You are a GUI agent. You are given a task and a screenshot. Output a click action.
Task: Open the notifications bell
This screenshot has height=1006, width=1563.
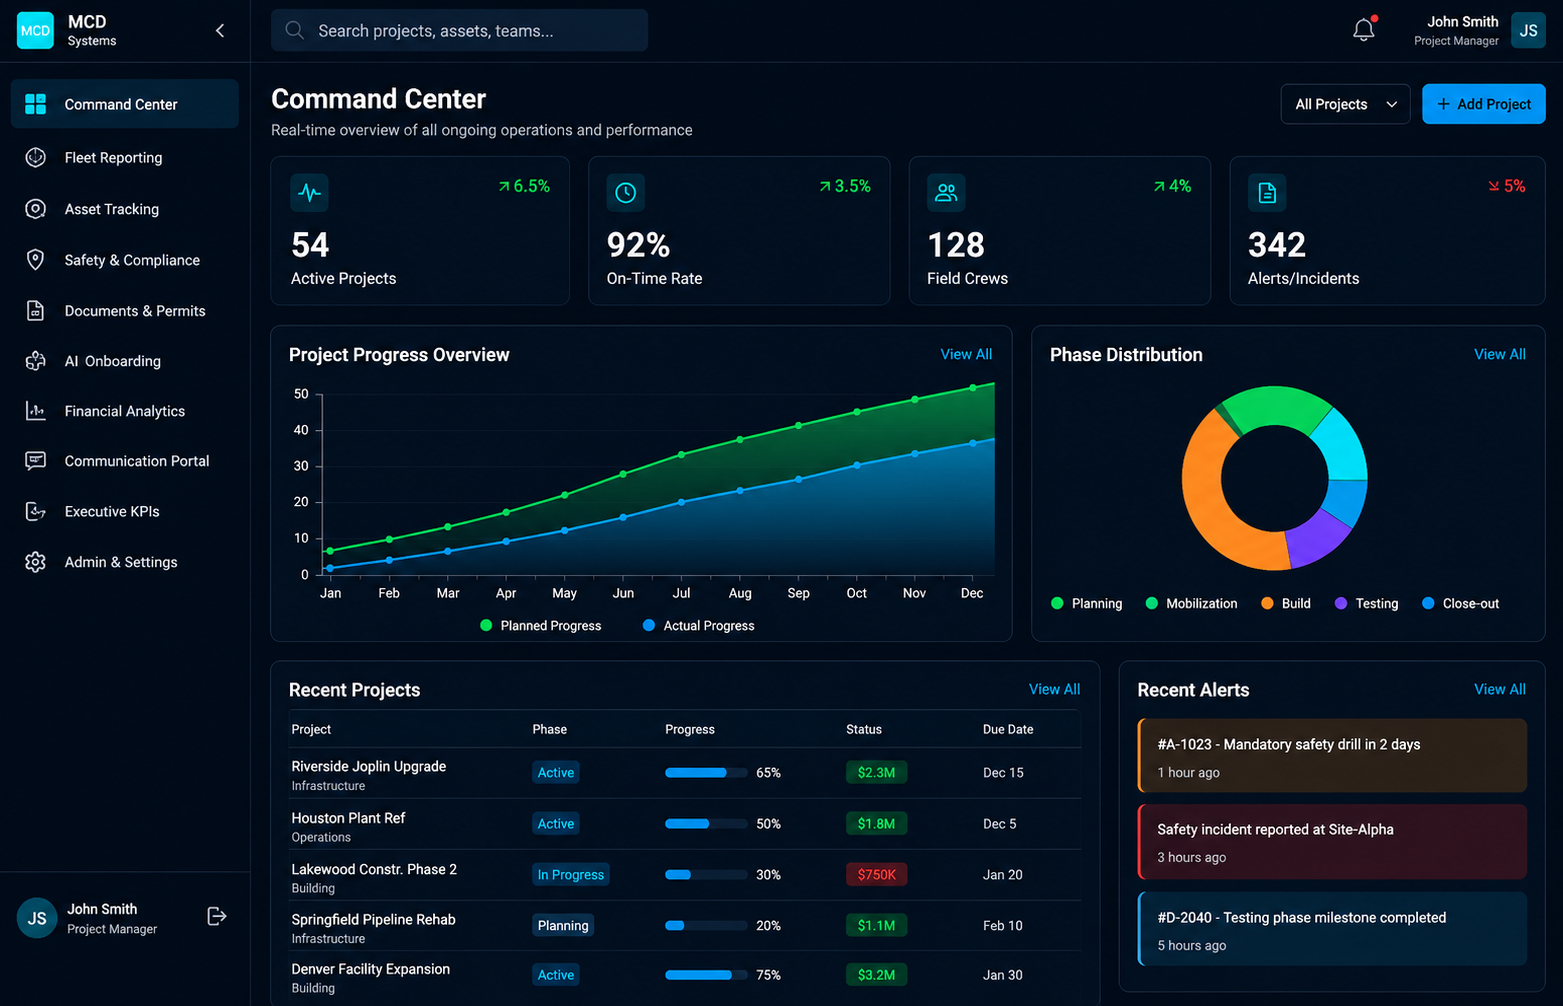point(1364,30)
